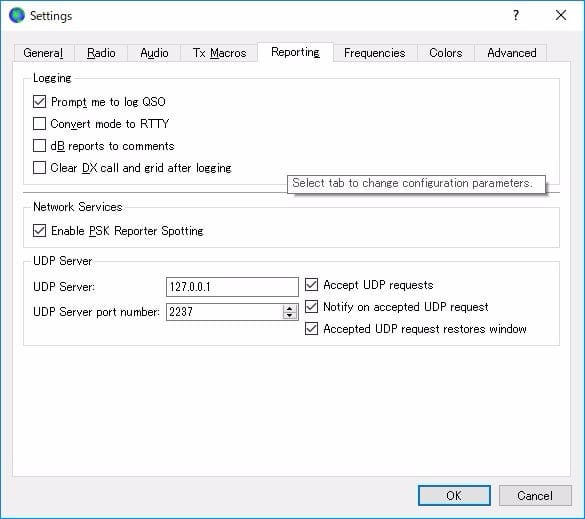Go to the Frequencies tab
This screenshot has height=519, width=585.
[x=375, y=53]
